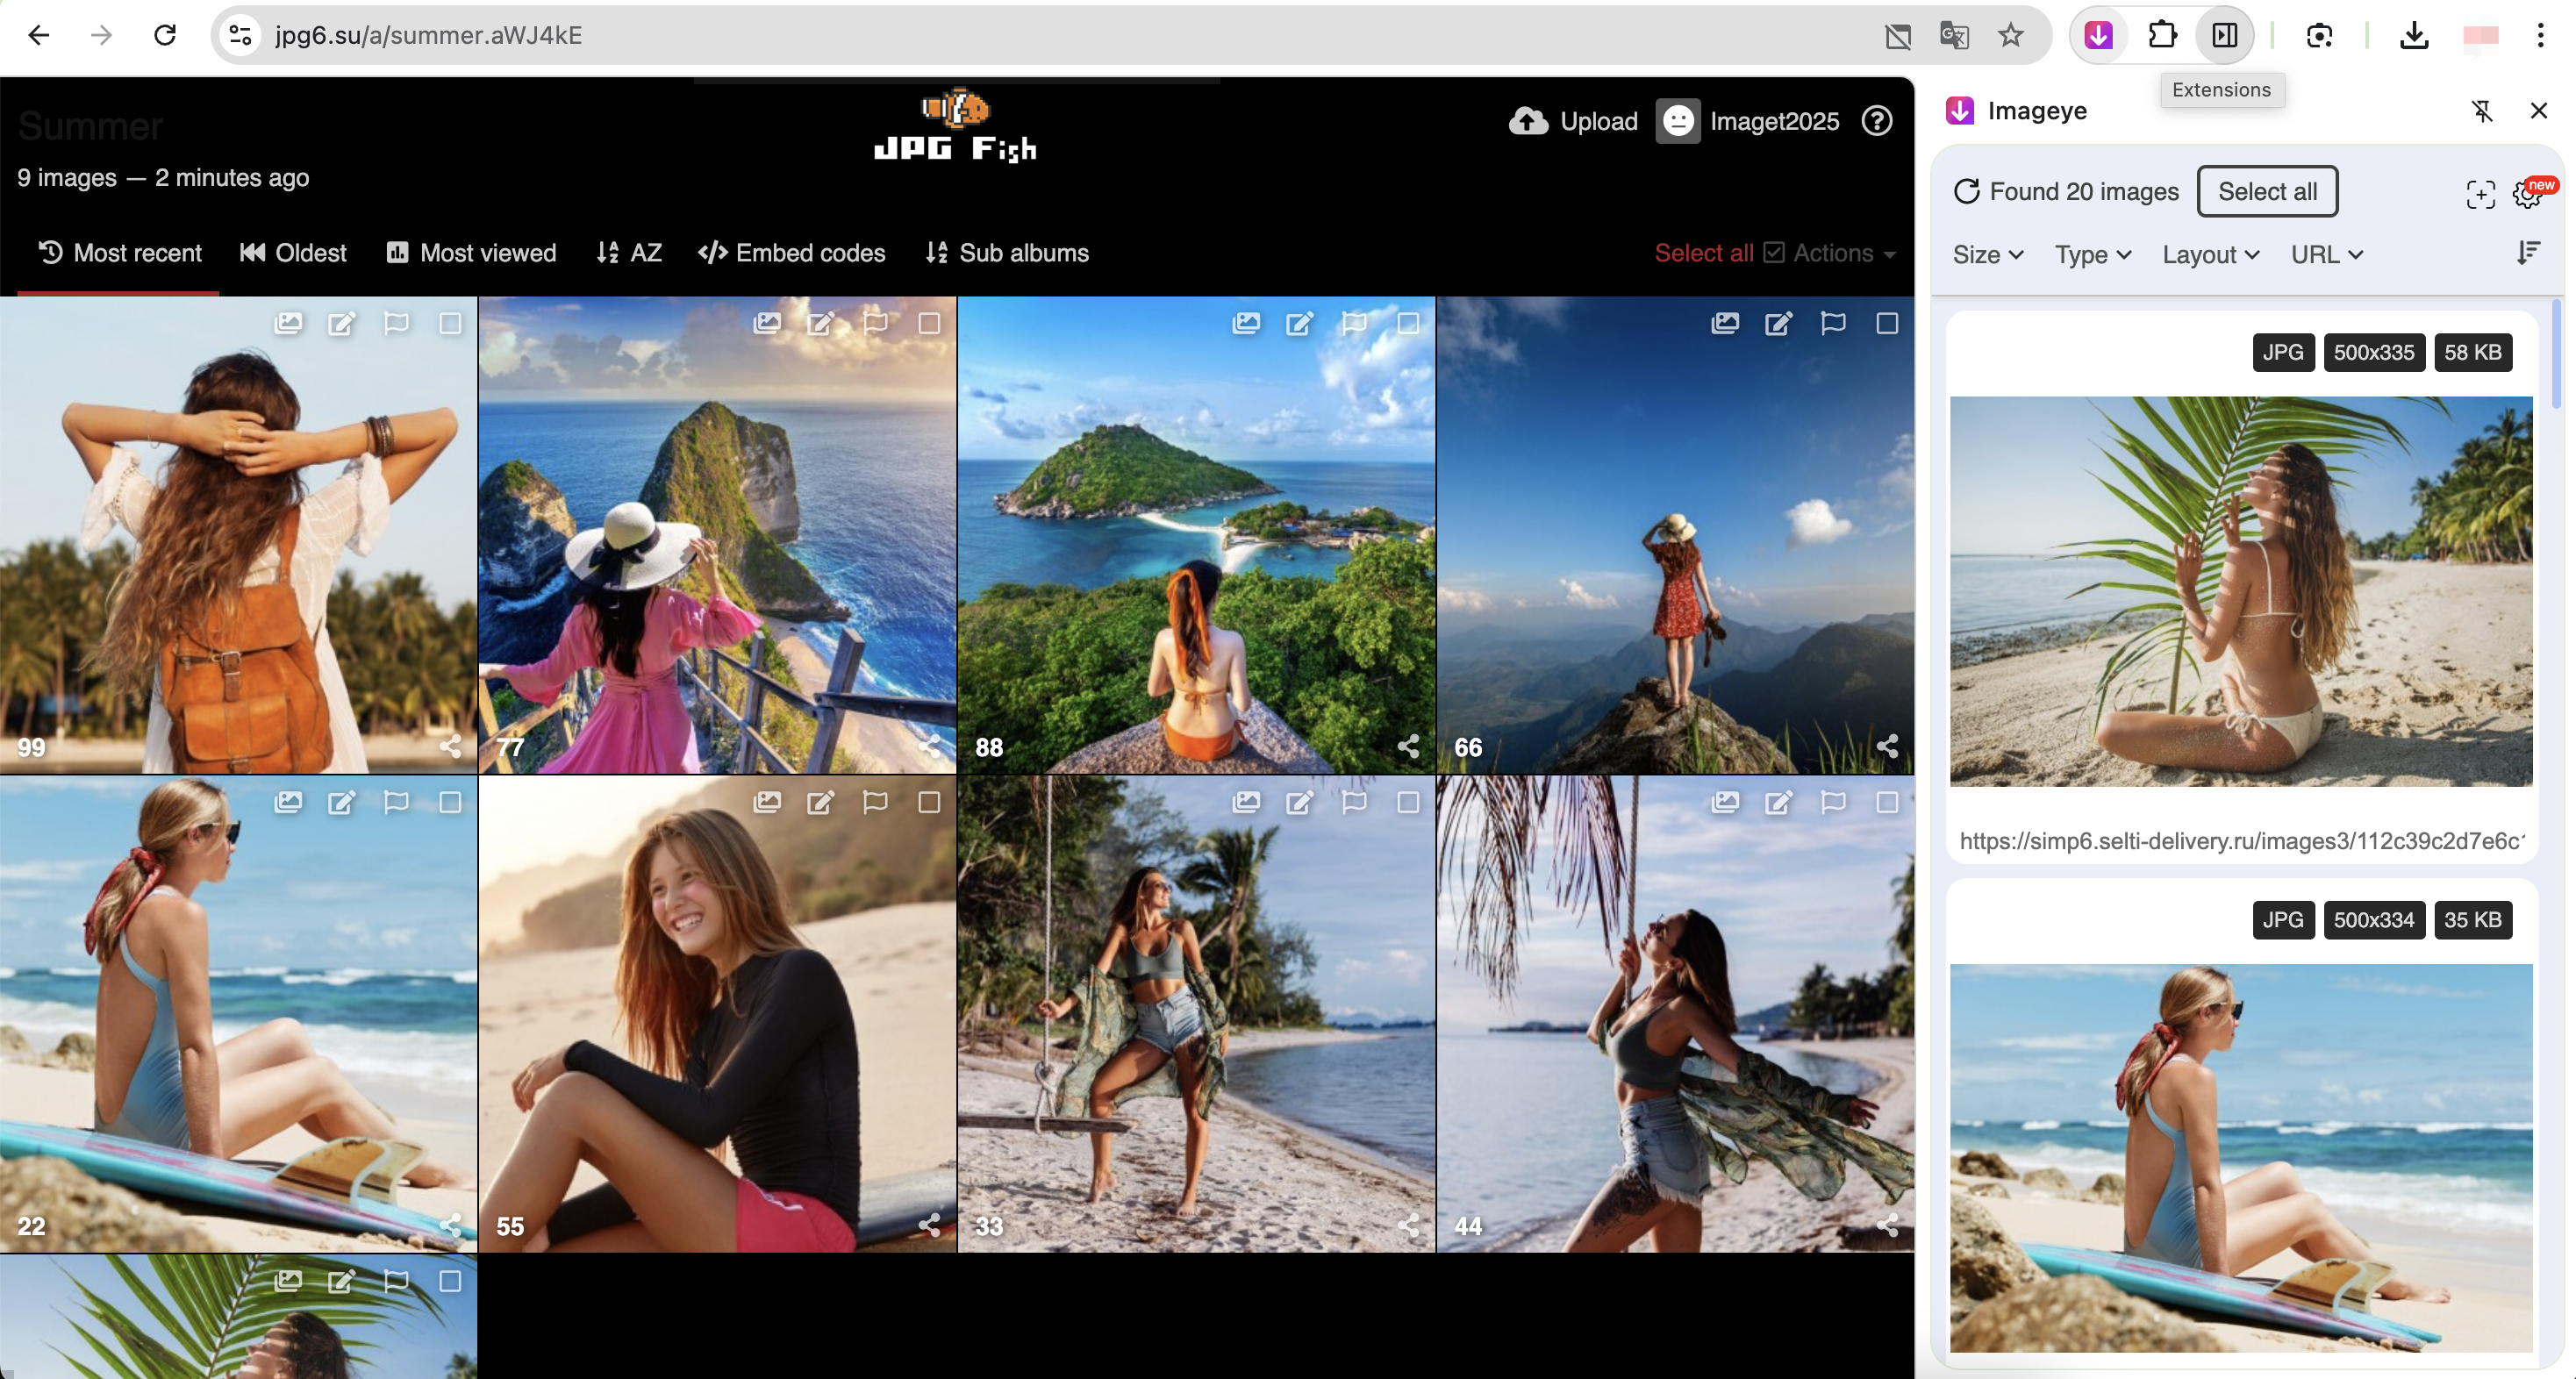Unpin the Imageye side panel
The height and width of the screenshot is (1379, 2576).
point(2481,111)
